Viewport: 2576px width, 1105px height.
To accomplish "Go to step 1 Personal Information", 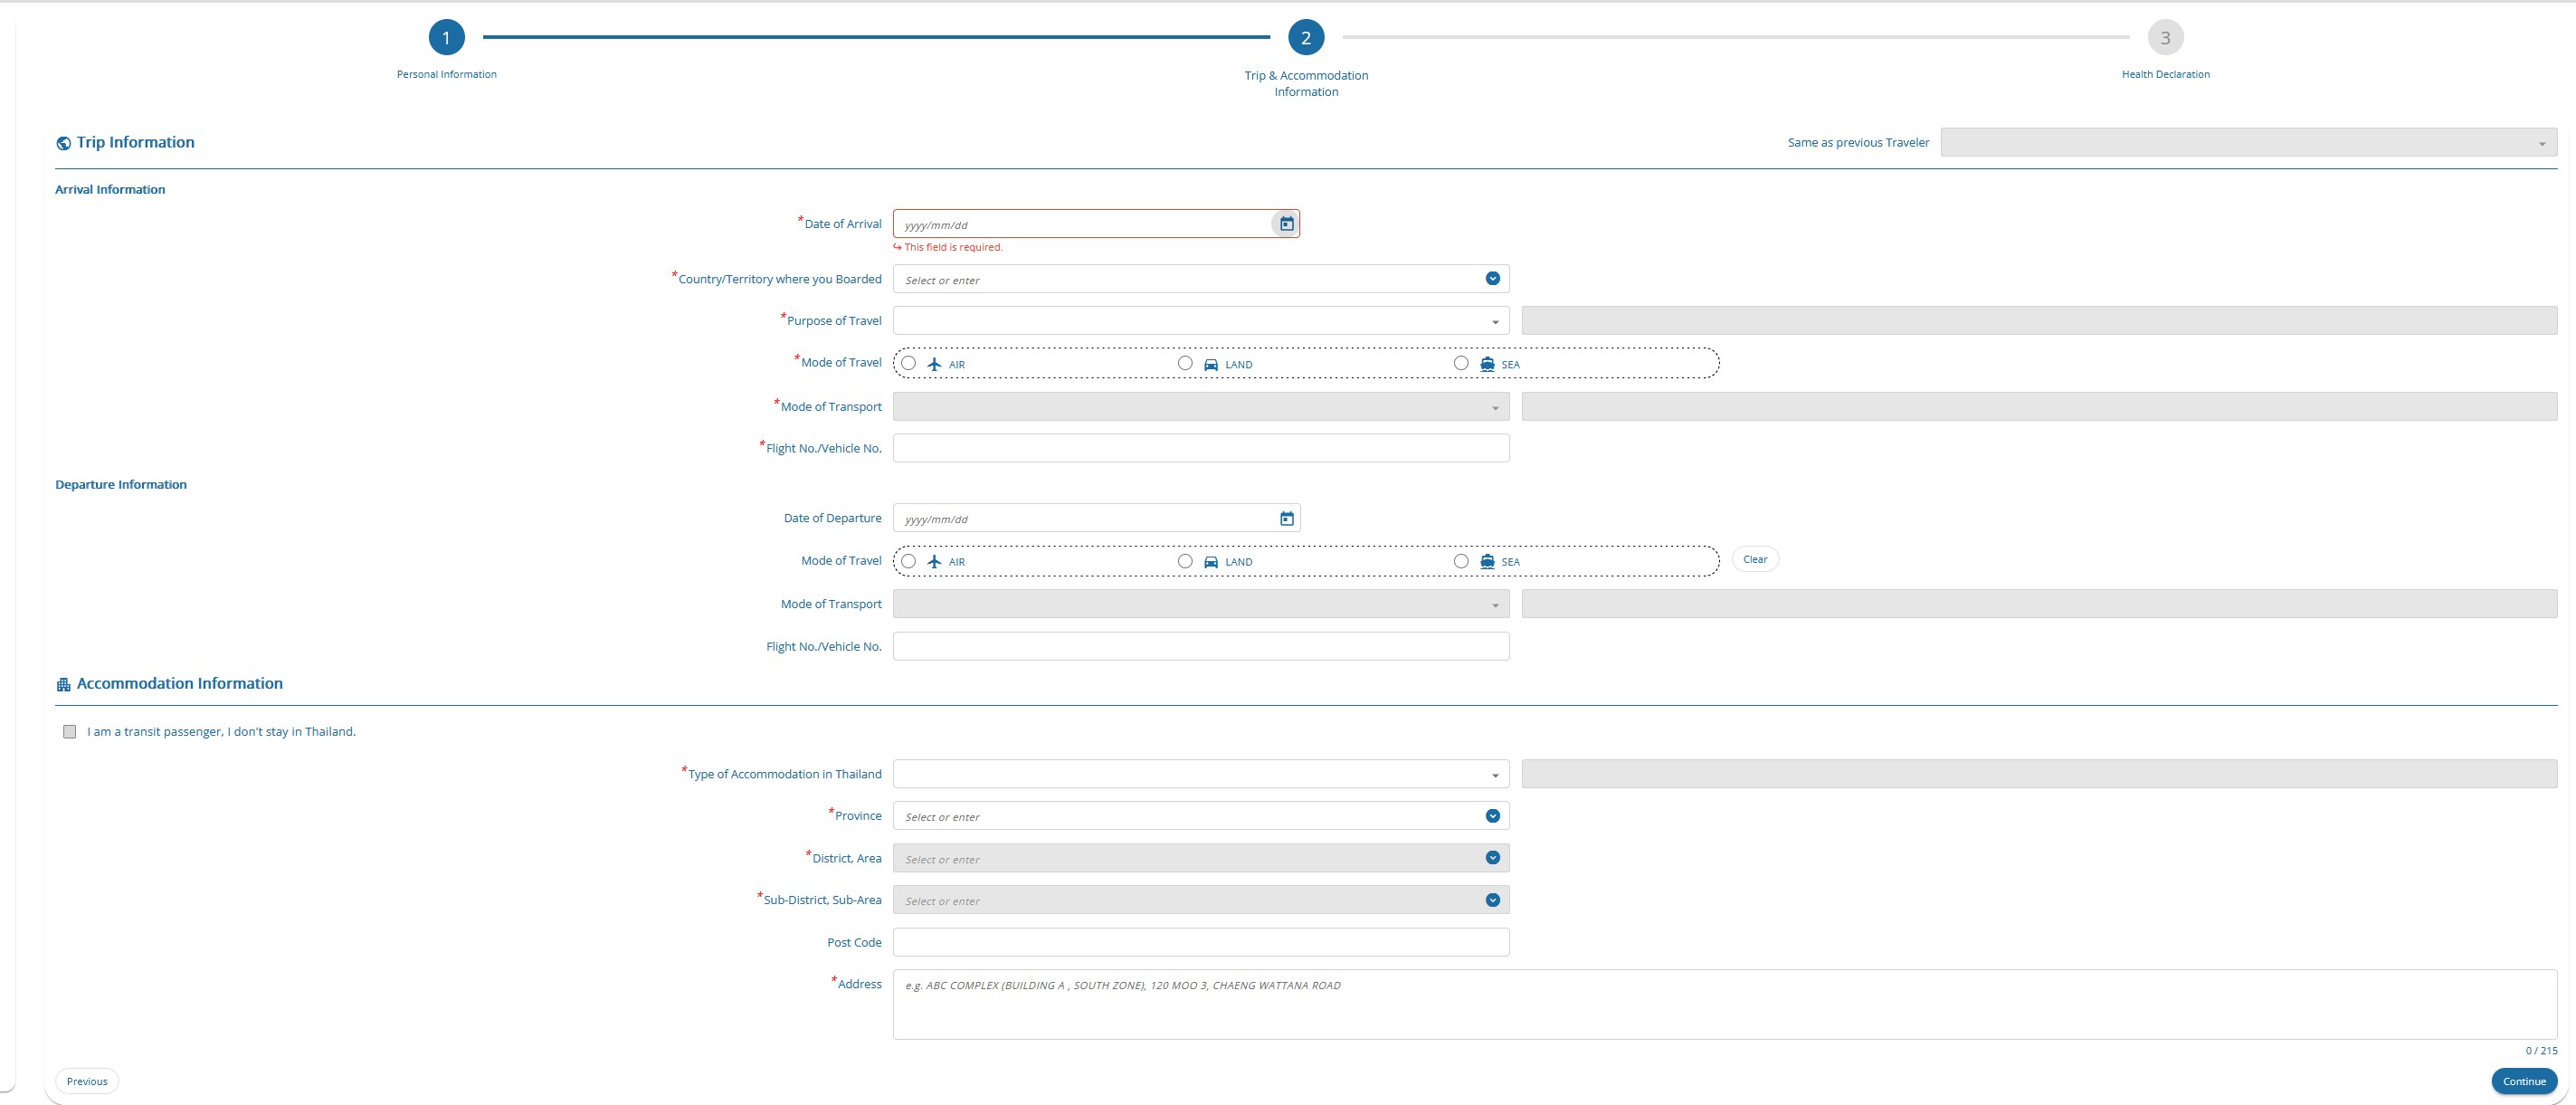I will click(446, 38).
